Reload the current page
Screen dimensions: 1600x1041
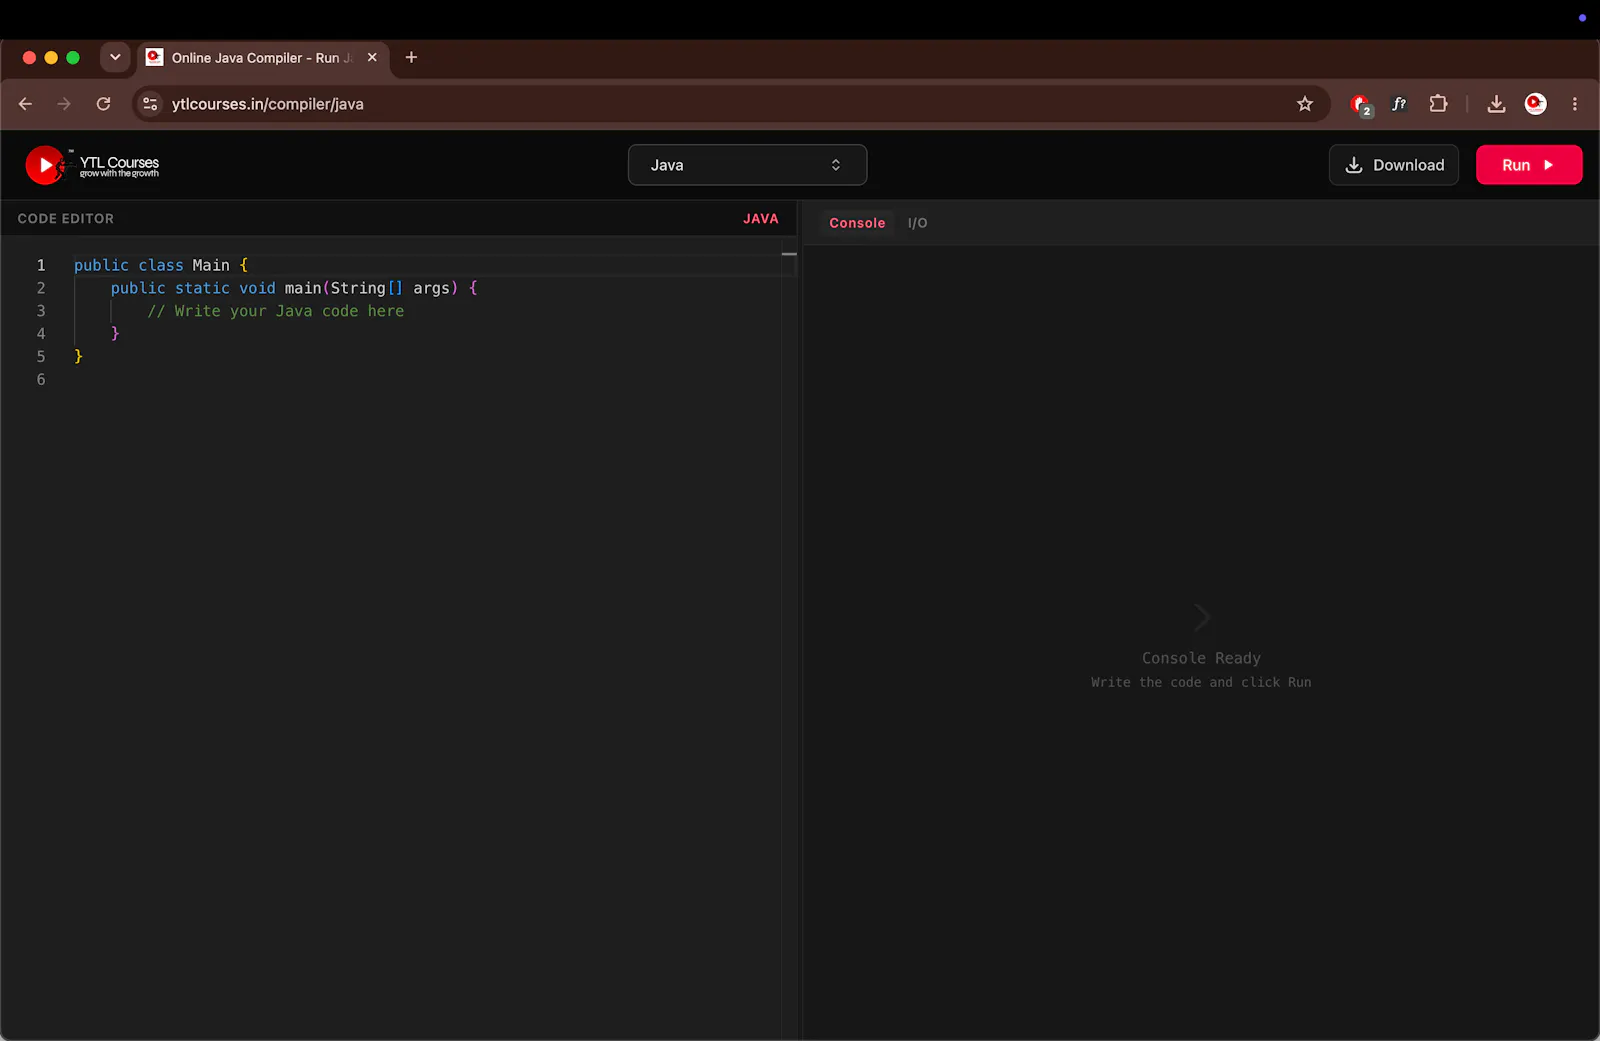(103, 104)
